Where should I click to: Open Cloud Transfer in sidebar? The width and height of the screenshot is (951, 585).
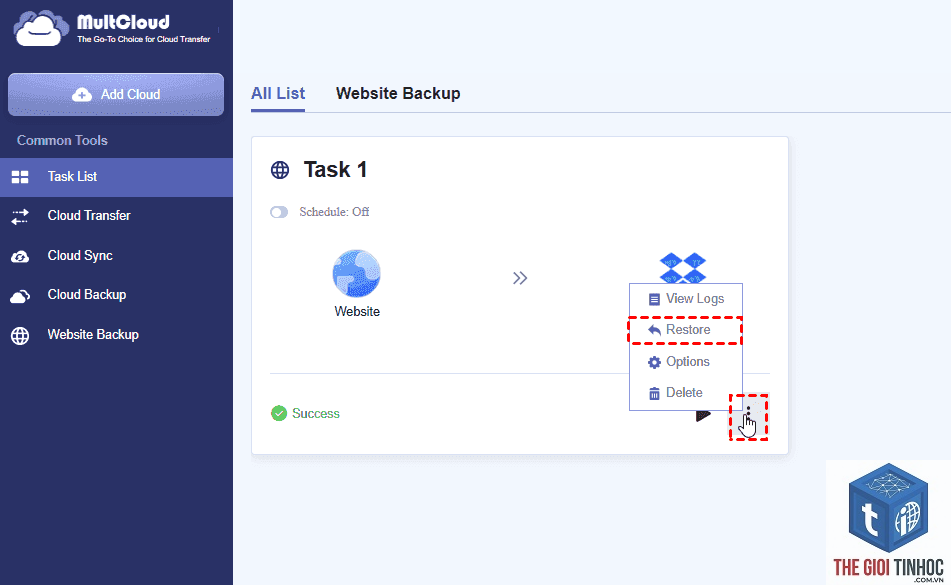click(x=116, y=216)
